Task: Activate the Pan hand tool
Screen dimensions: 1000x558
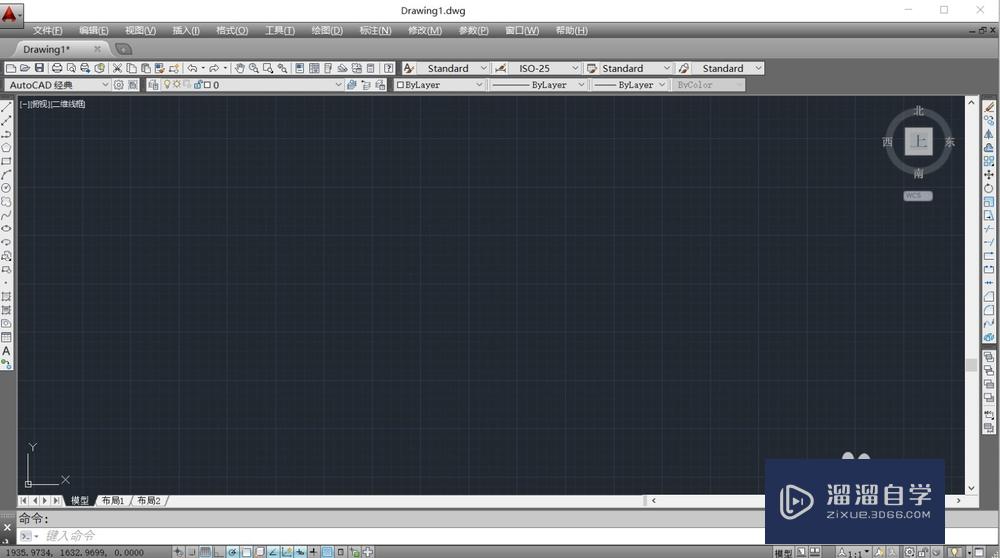Action: coord(240,68)
